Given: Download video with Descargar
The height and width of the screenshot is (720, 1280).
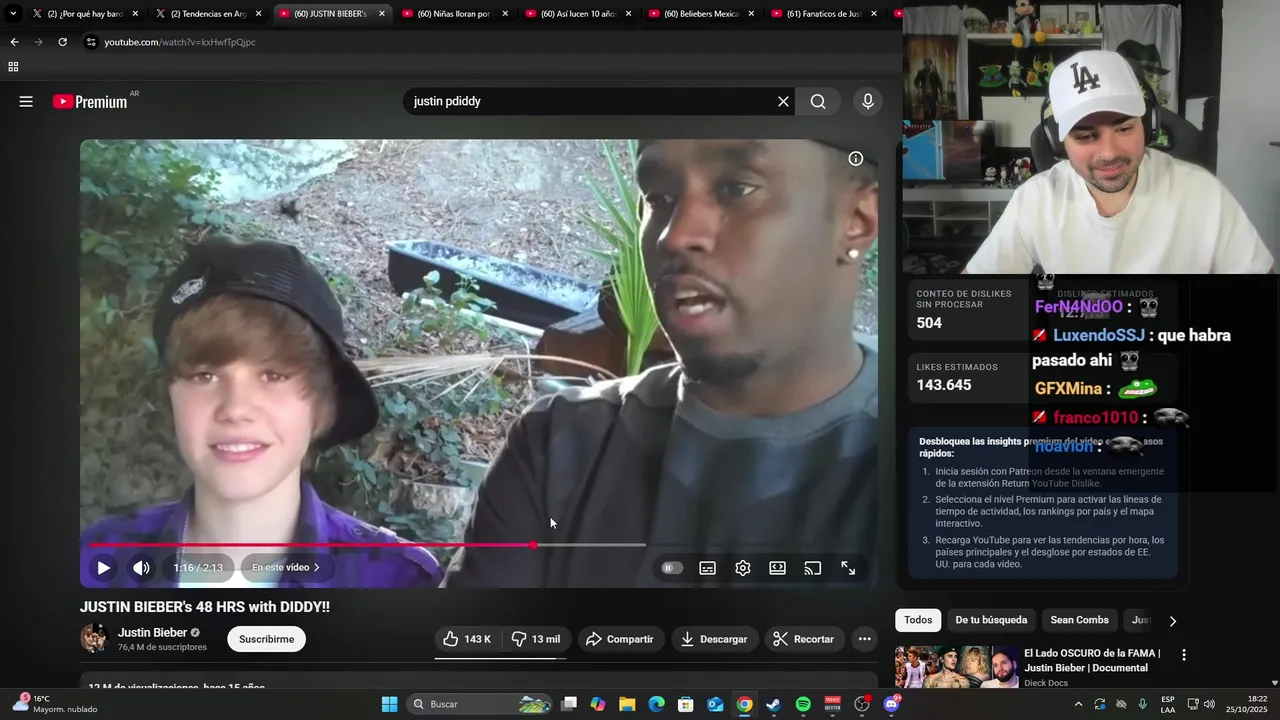Looking at the screenshot, I should point(714,639).
